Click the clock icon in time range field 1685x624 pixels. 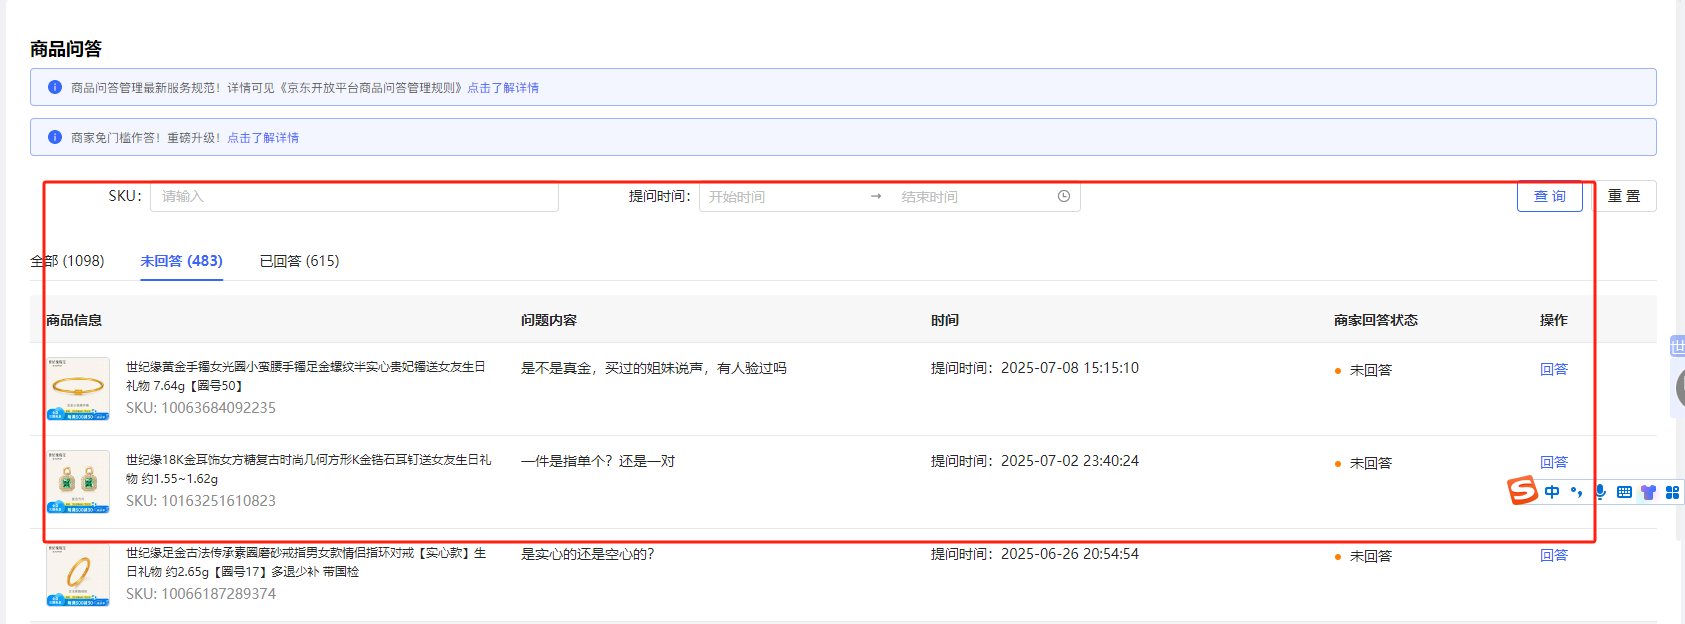pos(1064,196)
